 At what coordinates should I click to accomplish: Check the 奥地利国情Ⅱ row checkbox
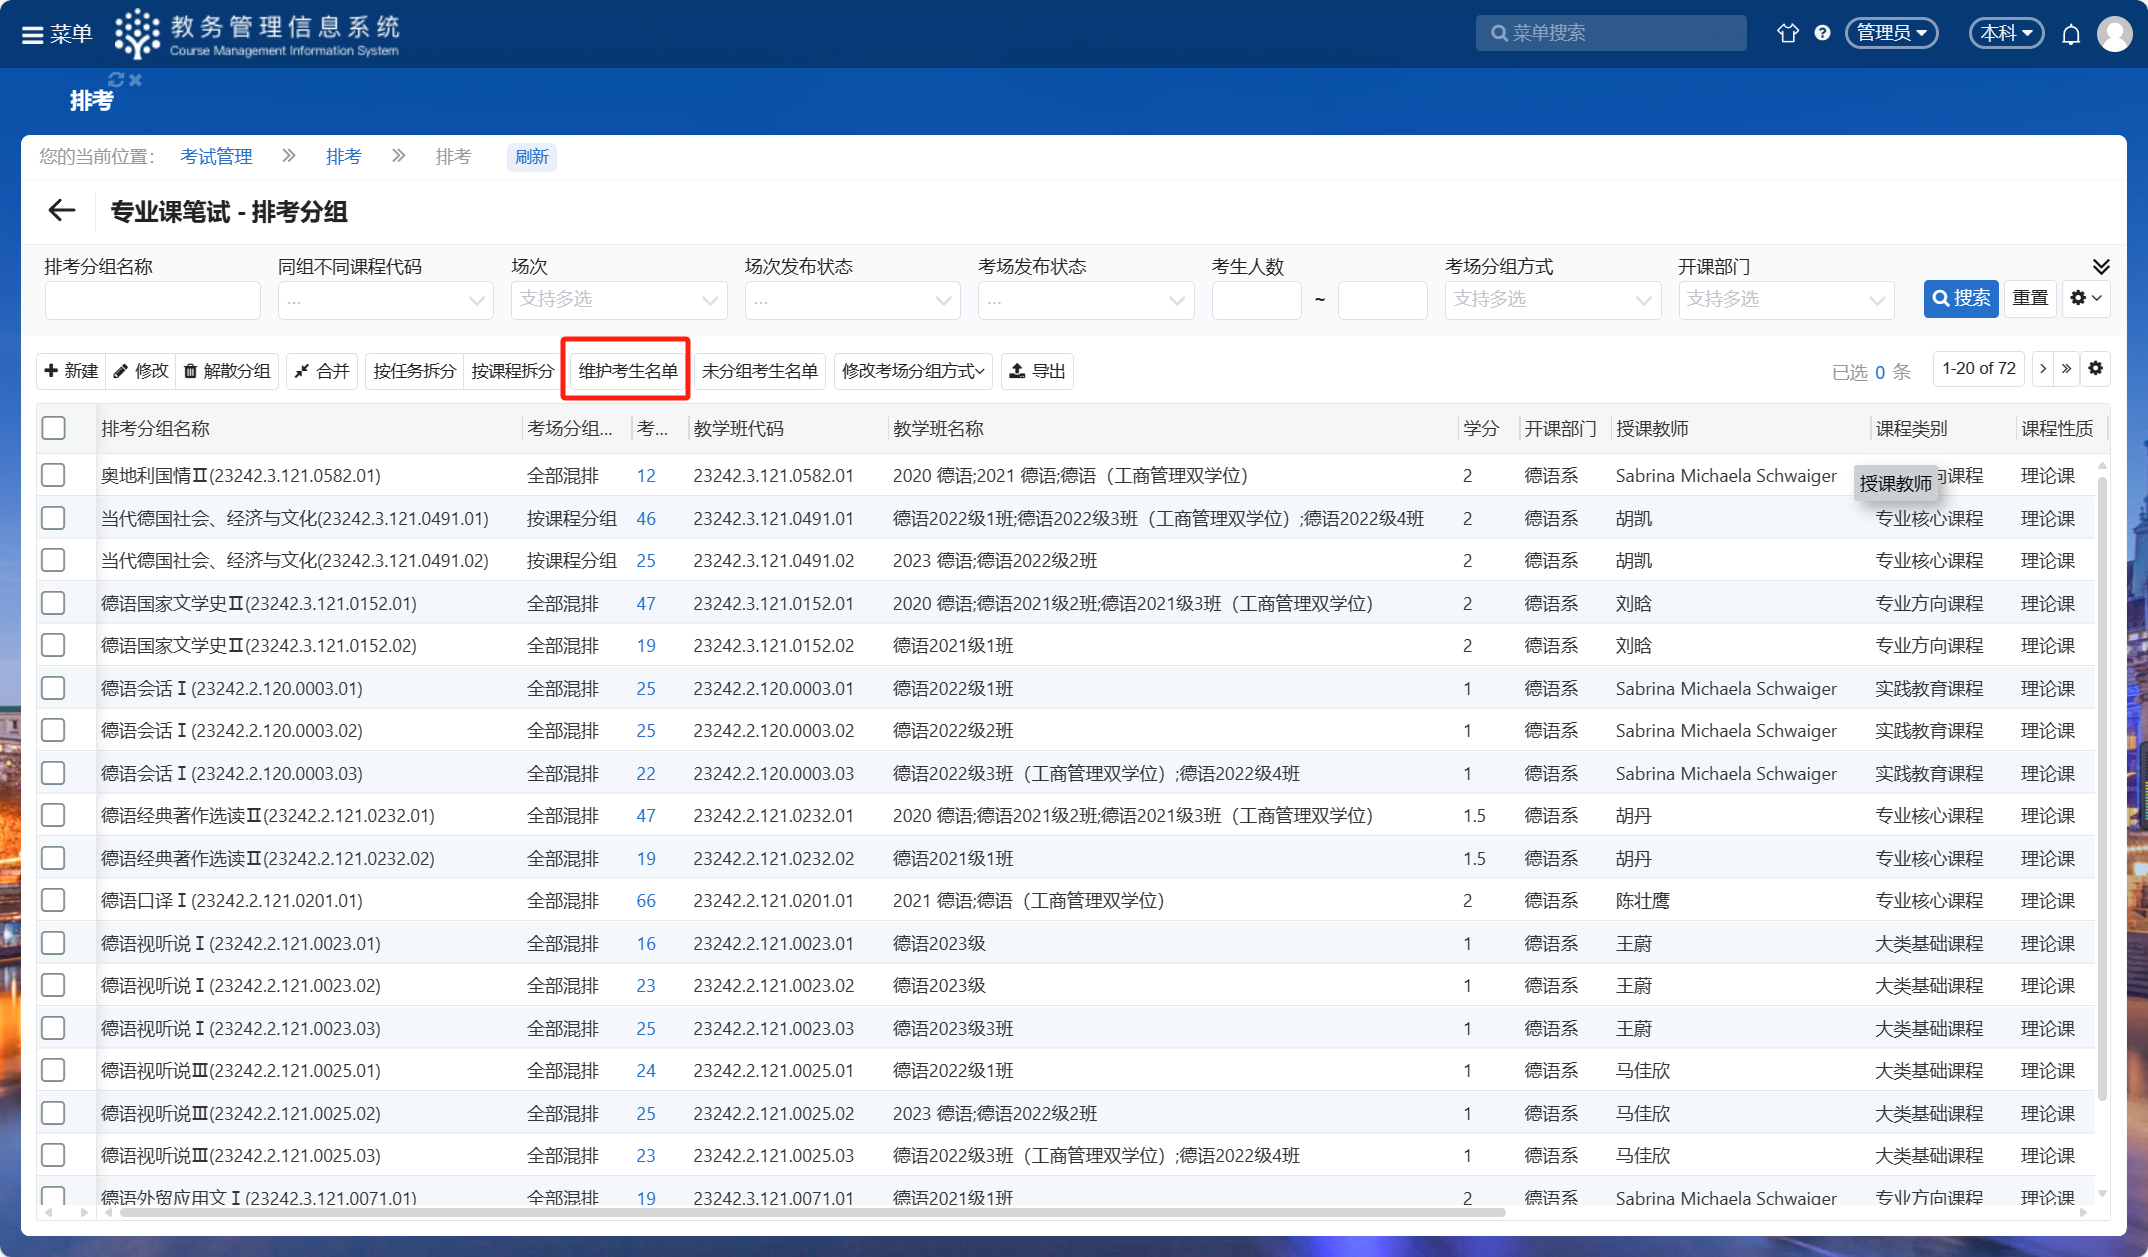pyautogui.click(x=54, y=475)
